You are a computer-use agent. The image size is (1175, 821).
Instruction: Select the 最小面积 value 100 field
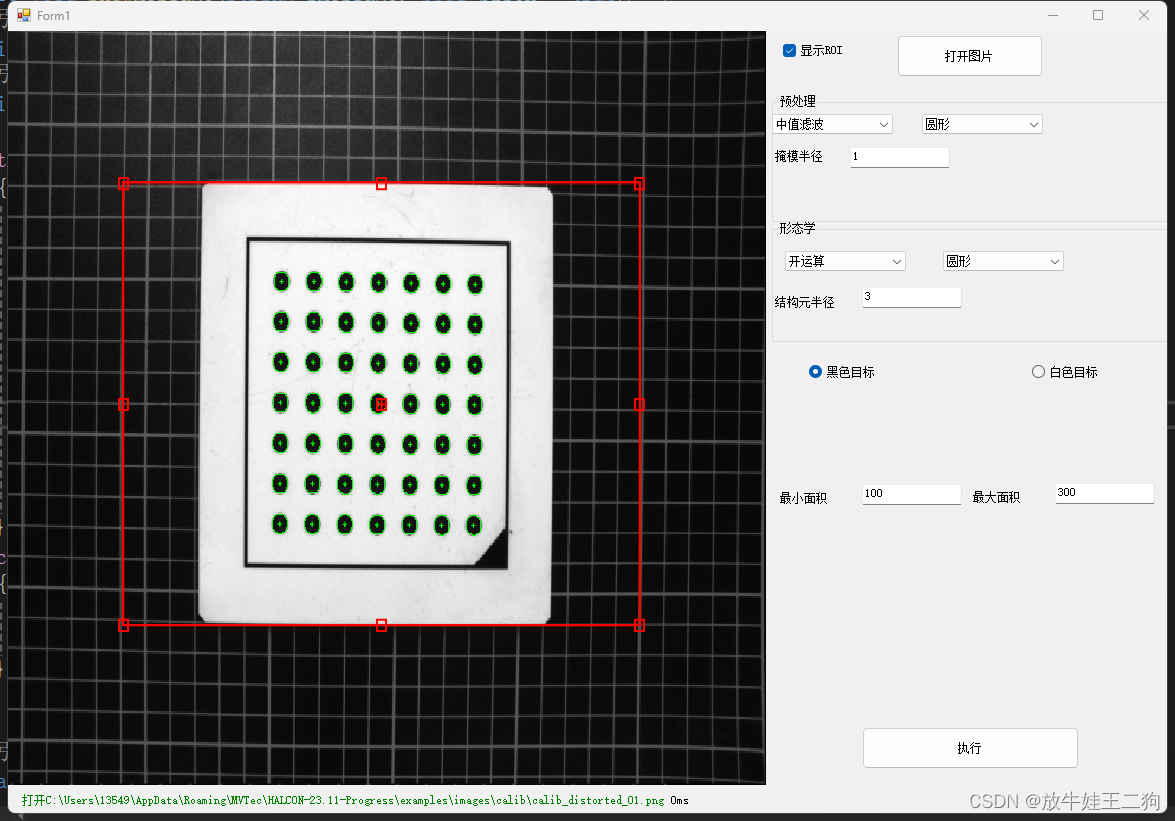tap(911, 493)
